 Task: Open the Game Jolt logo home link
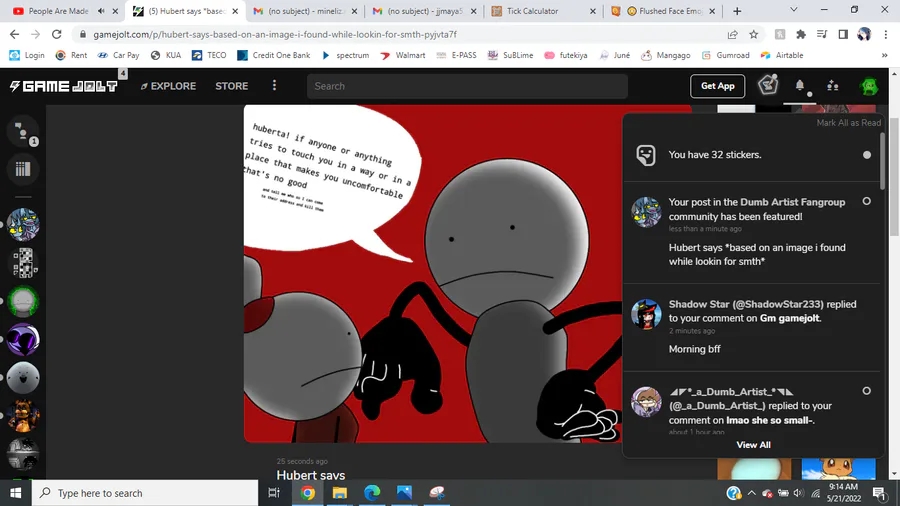point(63,86)
